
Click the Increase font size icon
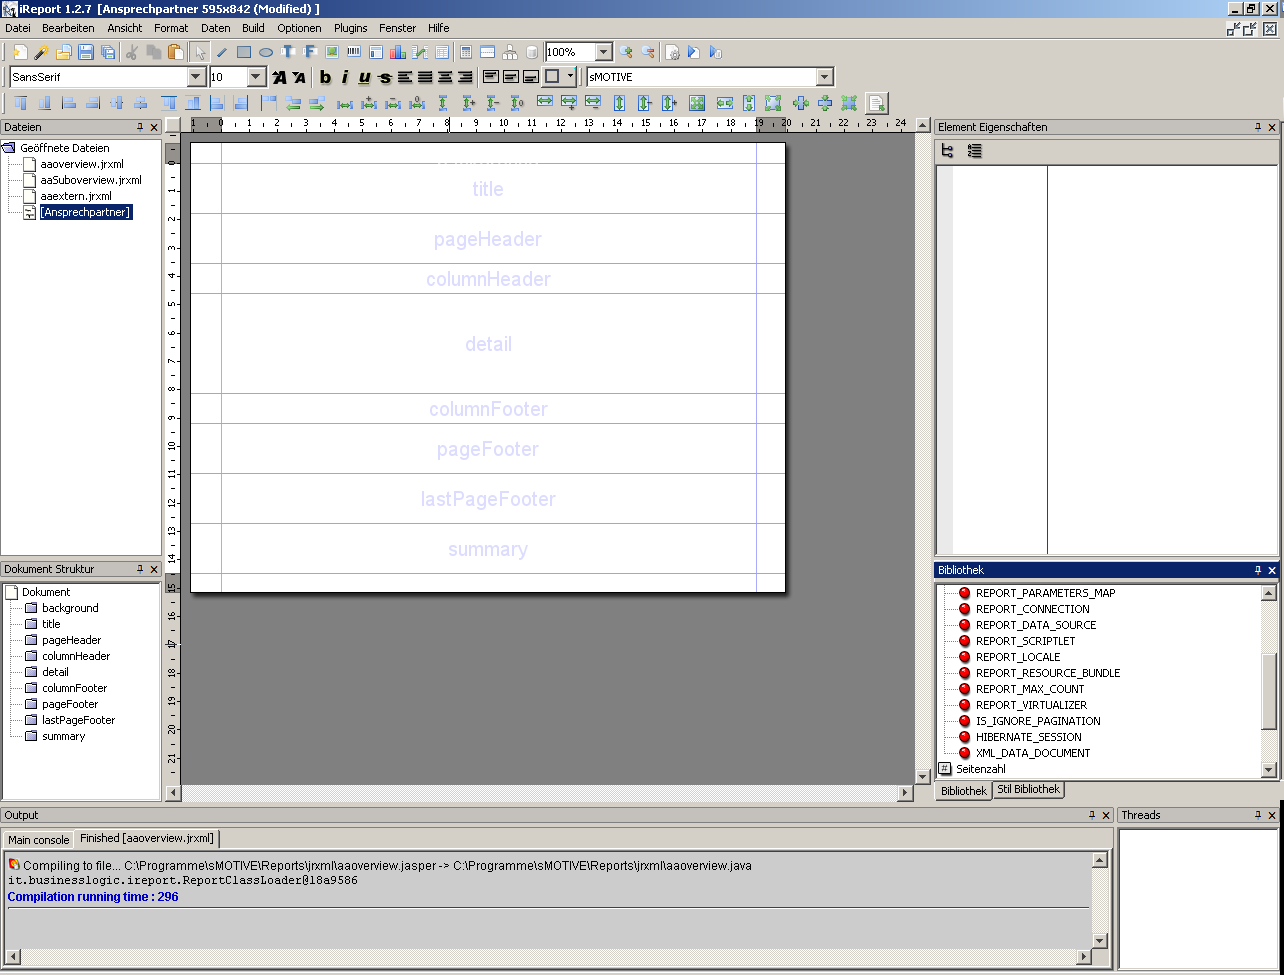[279, 77]
